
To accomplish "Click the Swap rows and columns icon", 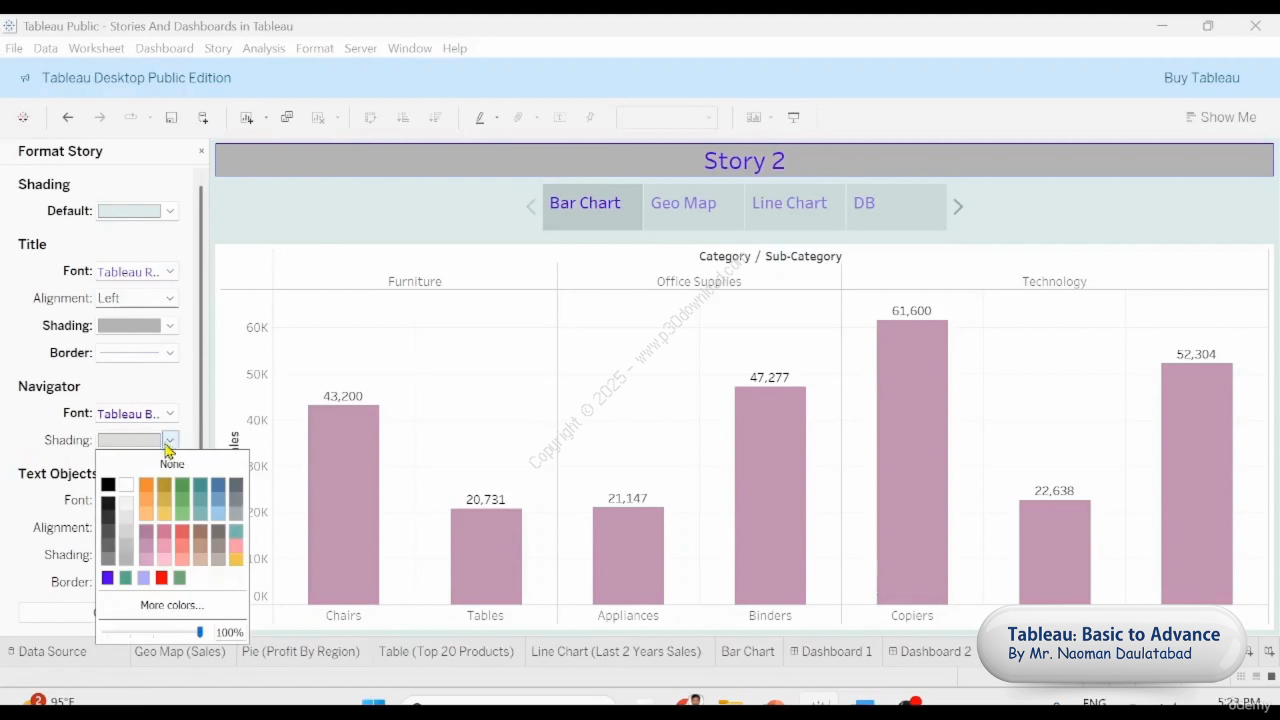I will [x=370, y=117].
